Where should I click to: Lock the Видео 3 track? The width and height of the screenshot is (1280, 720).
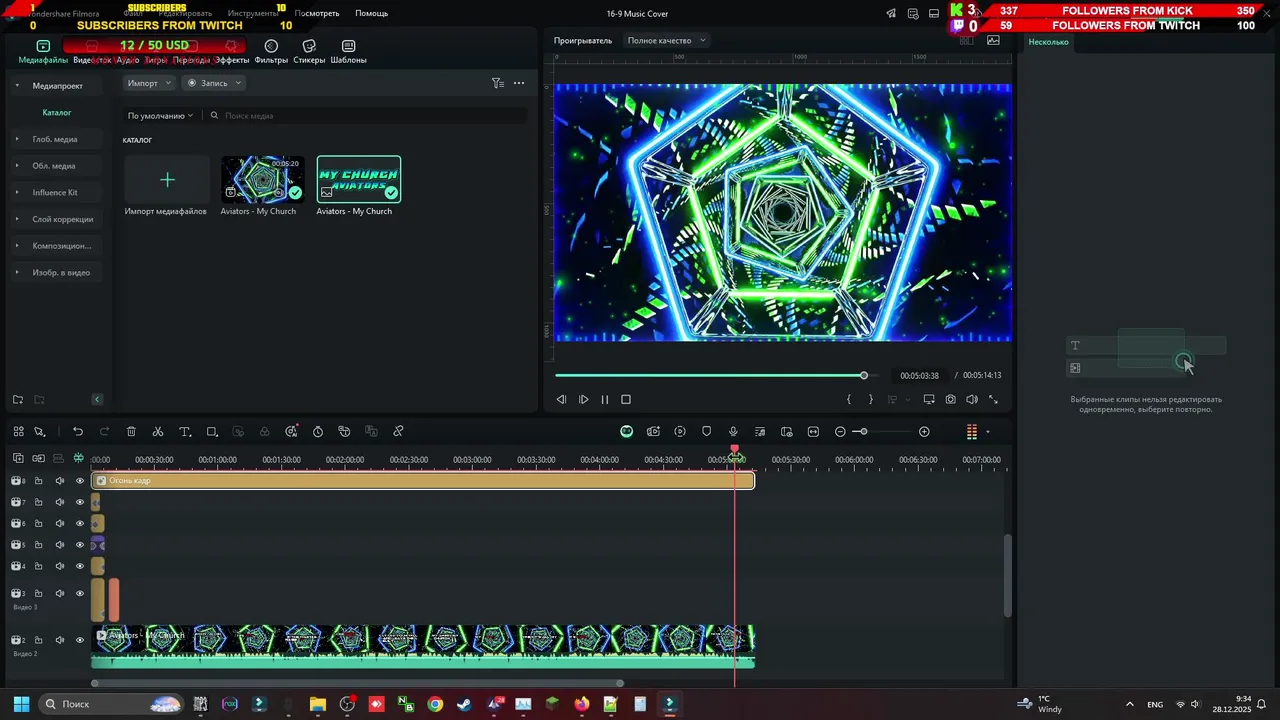pyautogui.click(x=38, y=594)
